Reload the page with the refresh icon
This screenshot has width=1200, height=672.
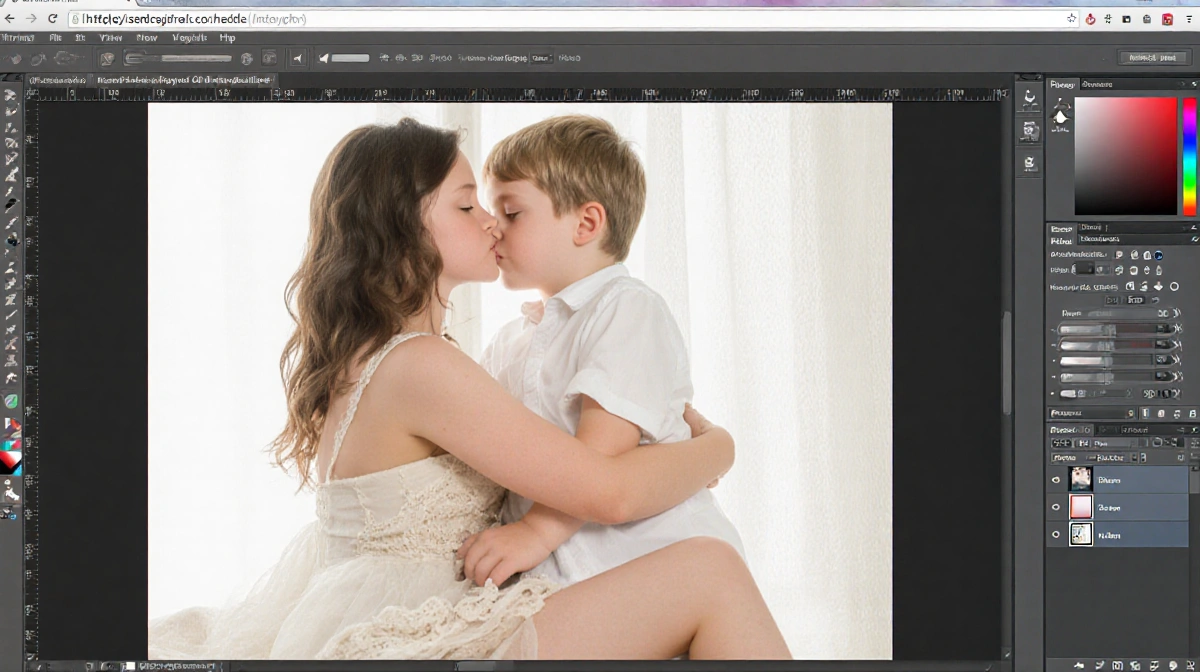pyautogui.click(x=52, y=19)
